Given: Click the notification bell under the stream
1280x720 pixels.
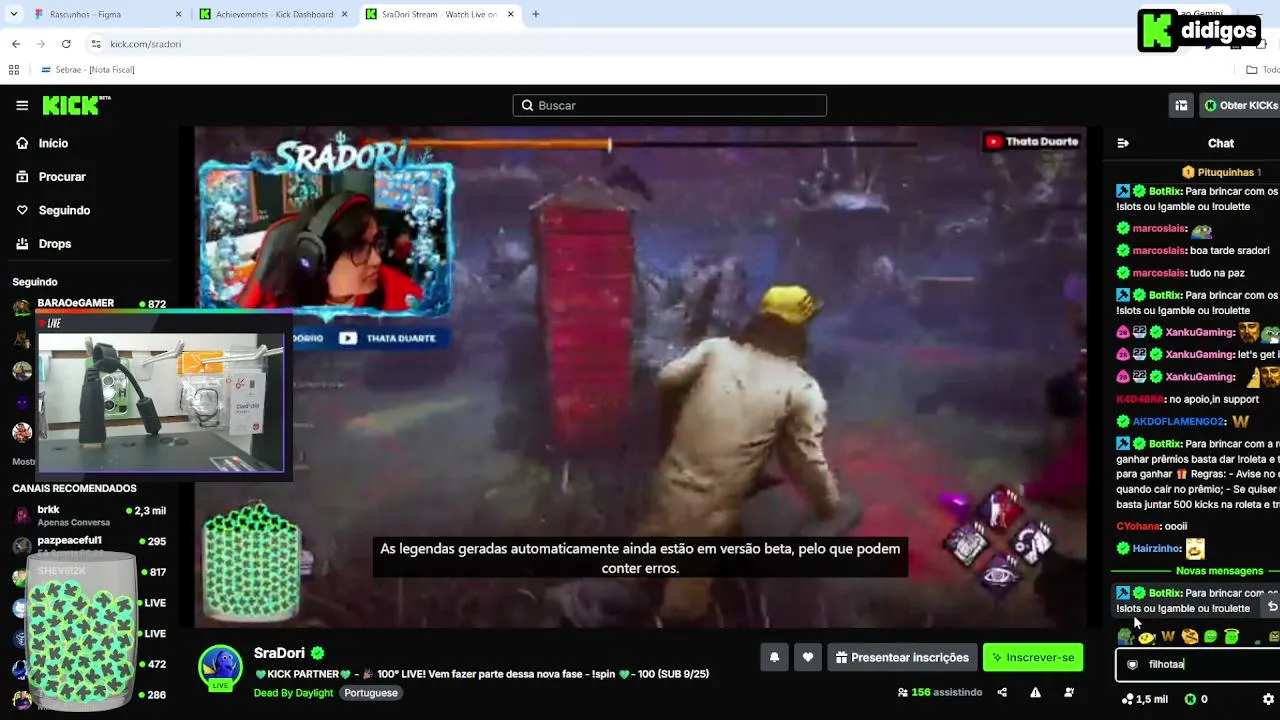Looking at the screenshot, I should click(x=774, y=657).
